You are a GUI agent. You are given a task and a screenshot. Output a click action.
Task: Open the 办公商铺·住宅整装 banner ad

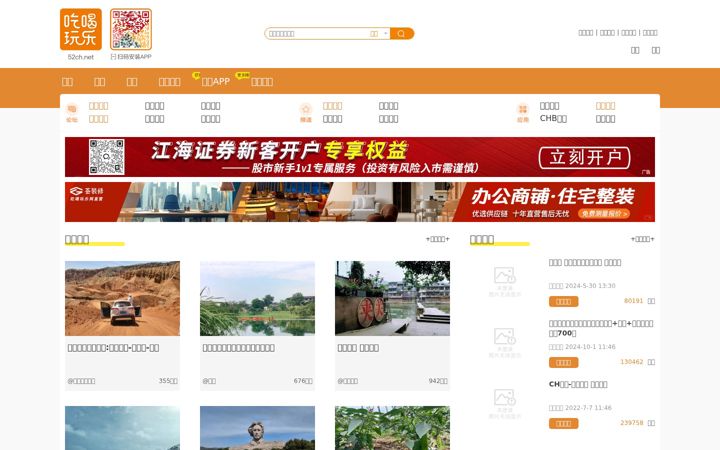pyautogui.click(x=360, y=202)
